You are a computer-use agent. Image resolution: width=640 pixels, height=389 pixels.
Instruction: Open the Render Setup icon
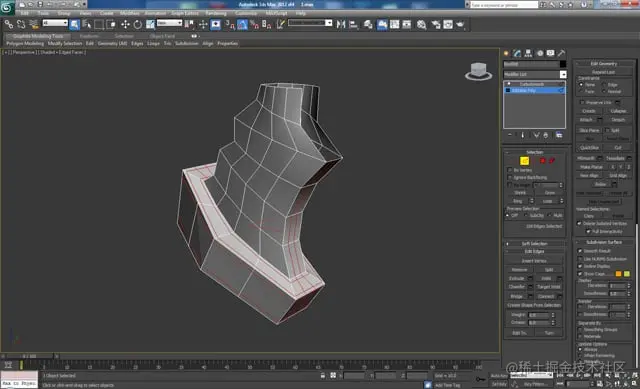(436, 24)
